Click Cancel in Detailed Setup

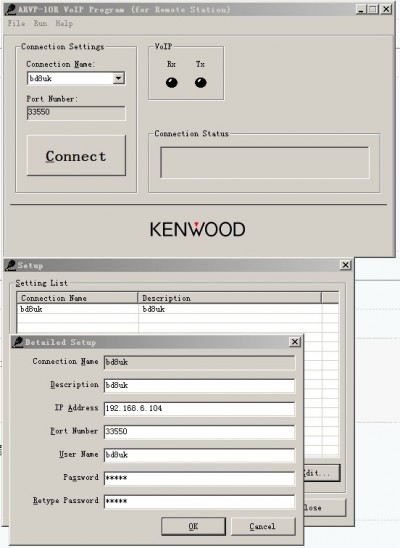(x=263, y=526)
